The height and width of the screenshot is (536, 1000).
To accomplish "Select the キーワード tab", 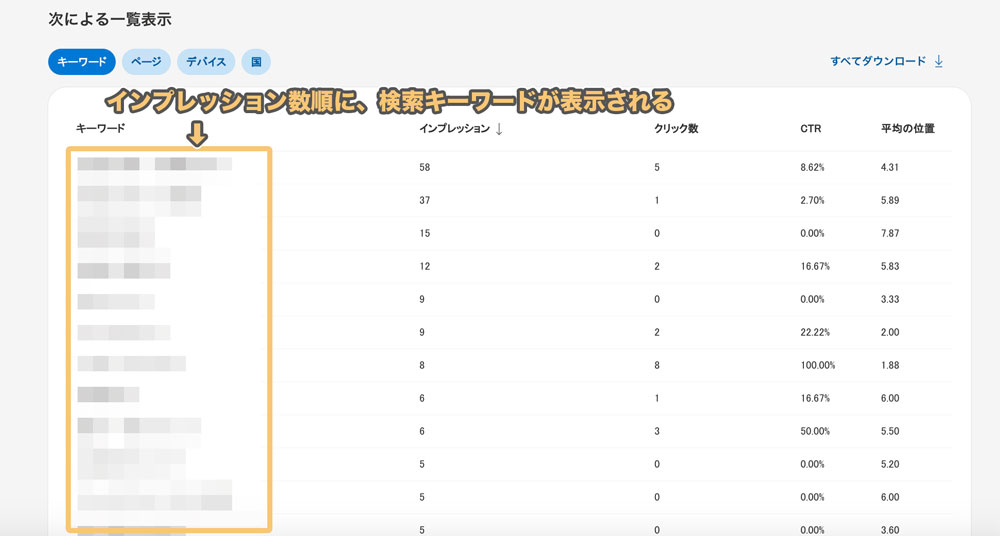I will click(82, 61).
